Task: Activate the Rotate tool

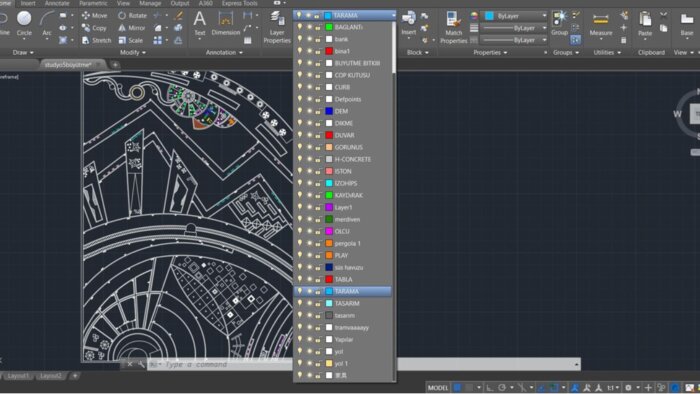Action: (x=132, y=16)
